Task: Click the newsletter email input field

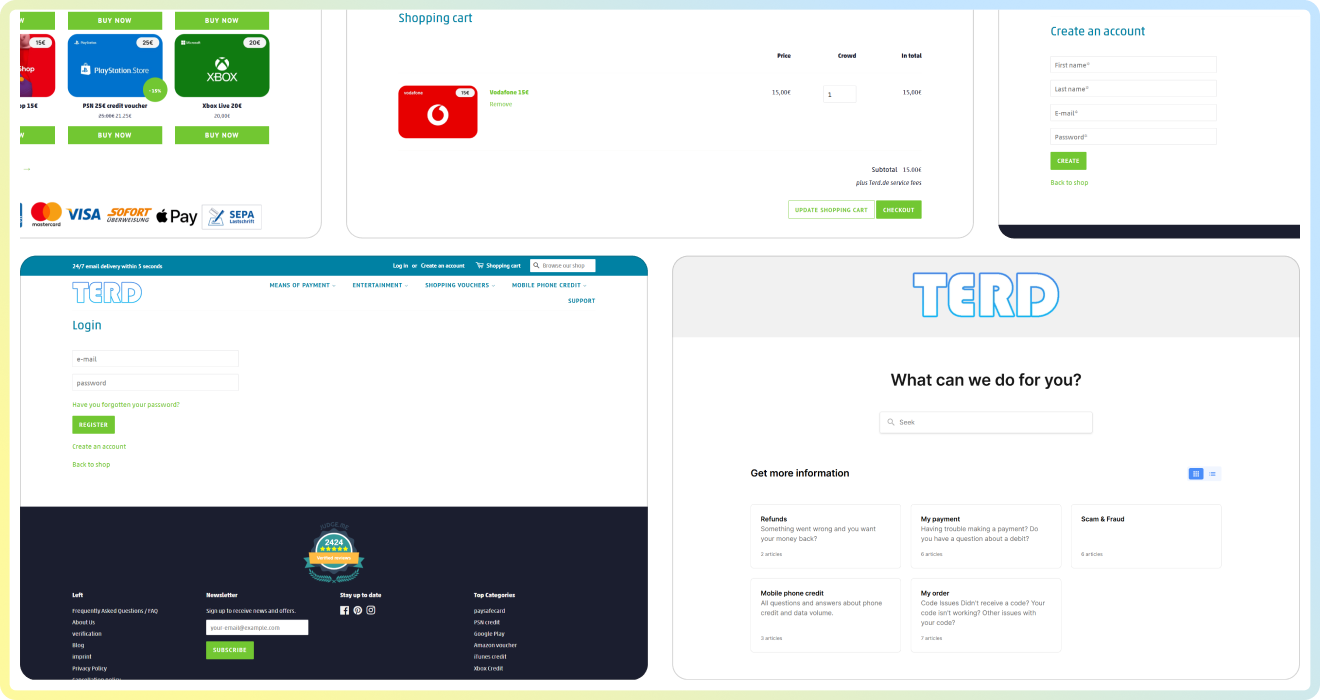Action: [x=257, y=628]
